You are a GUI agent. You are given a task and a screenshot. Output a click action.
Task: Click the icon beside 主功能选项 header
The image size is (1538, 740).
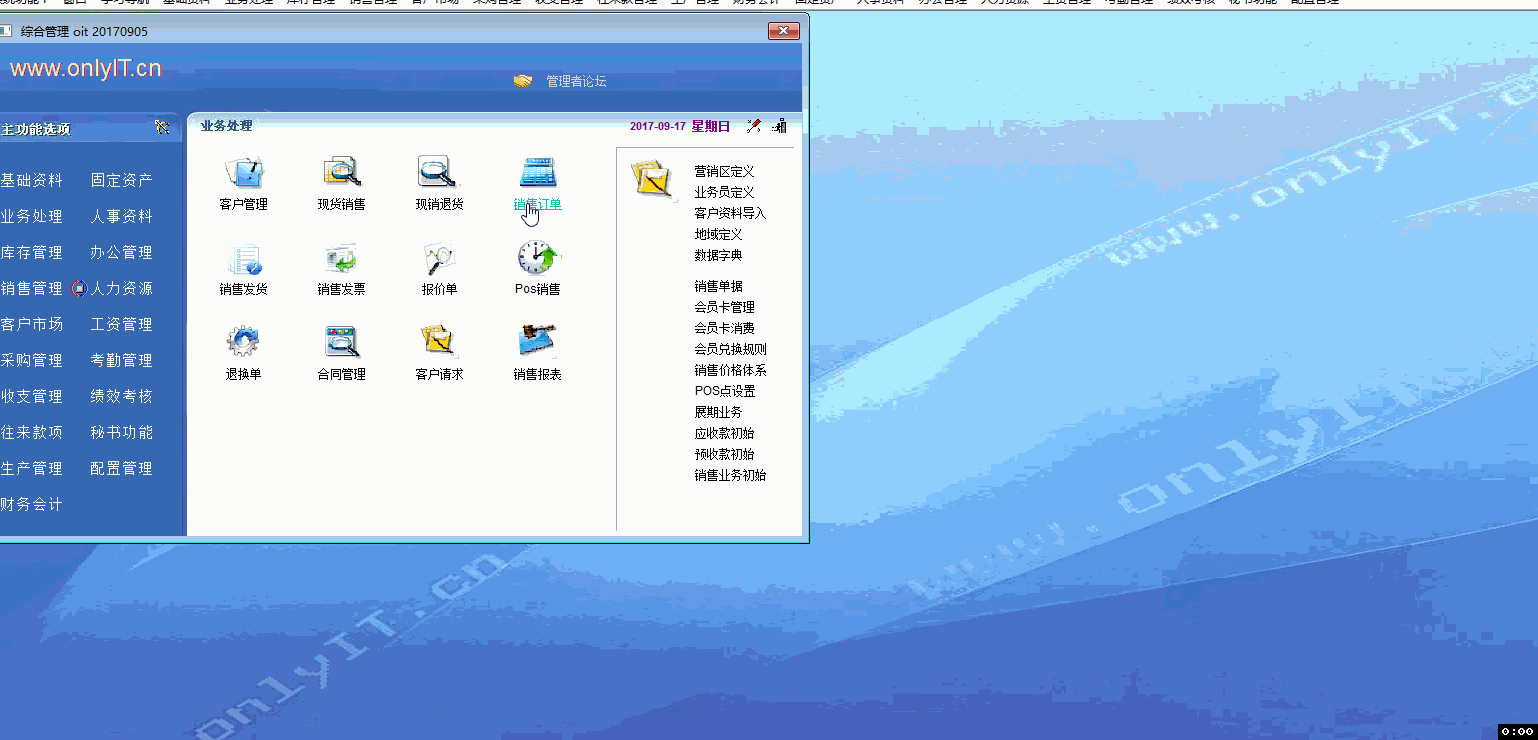[x=162, y=128]
